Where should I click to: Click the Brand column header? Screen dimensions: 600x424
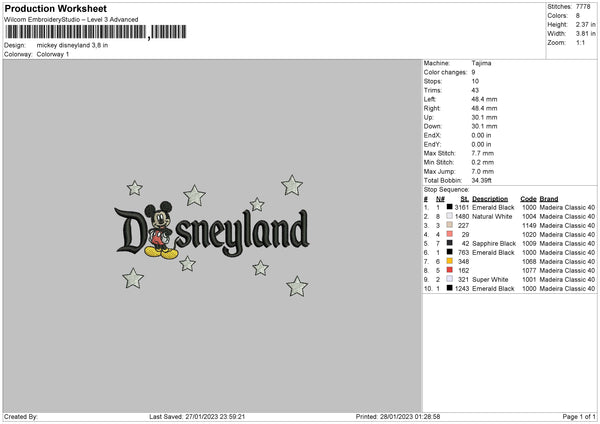tap(549, 199)
